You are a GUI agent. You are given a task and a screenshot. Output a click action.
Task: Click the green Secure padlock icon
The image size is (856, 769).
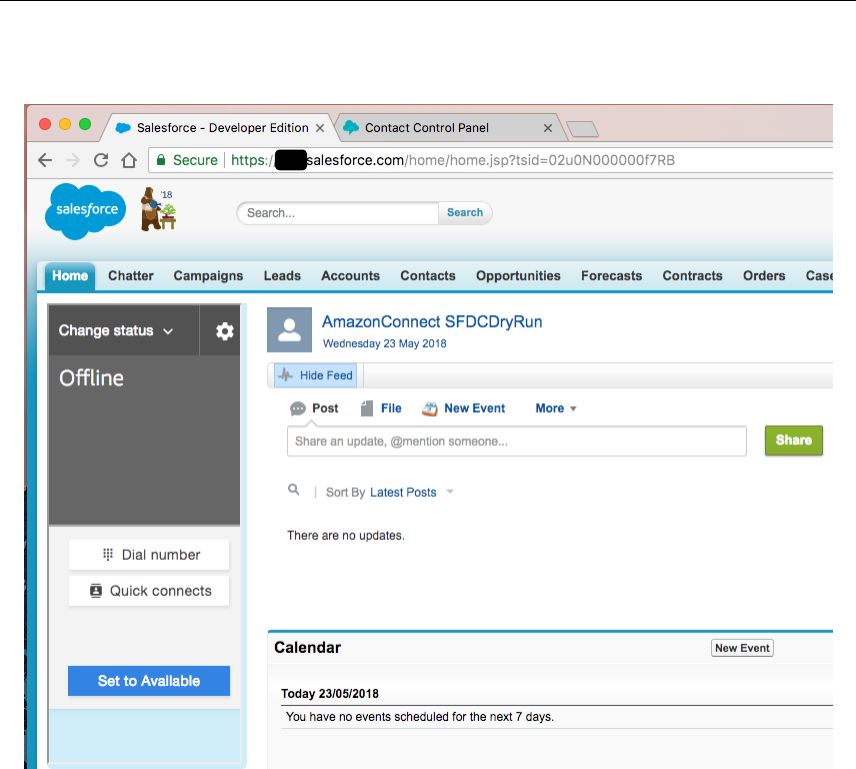click(x=160, y=160)
